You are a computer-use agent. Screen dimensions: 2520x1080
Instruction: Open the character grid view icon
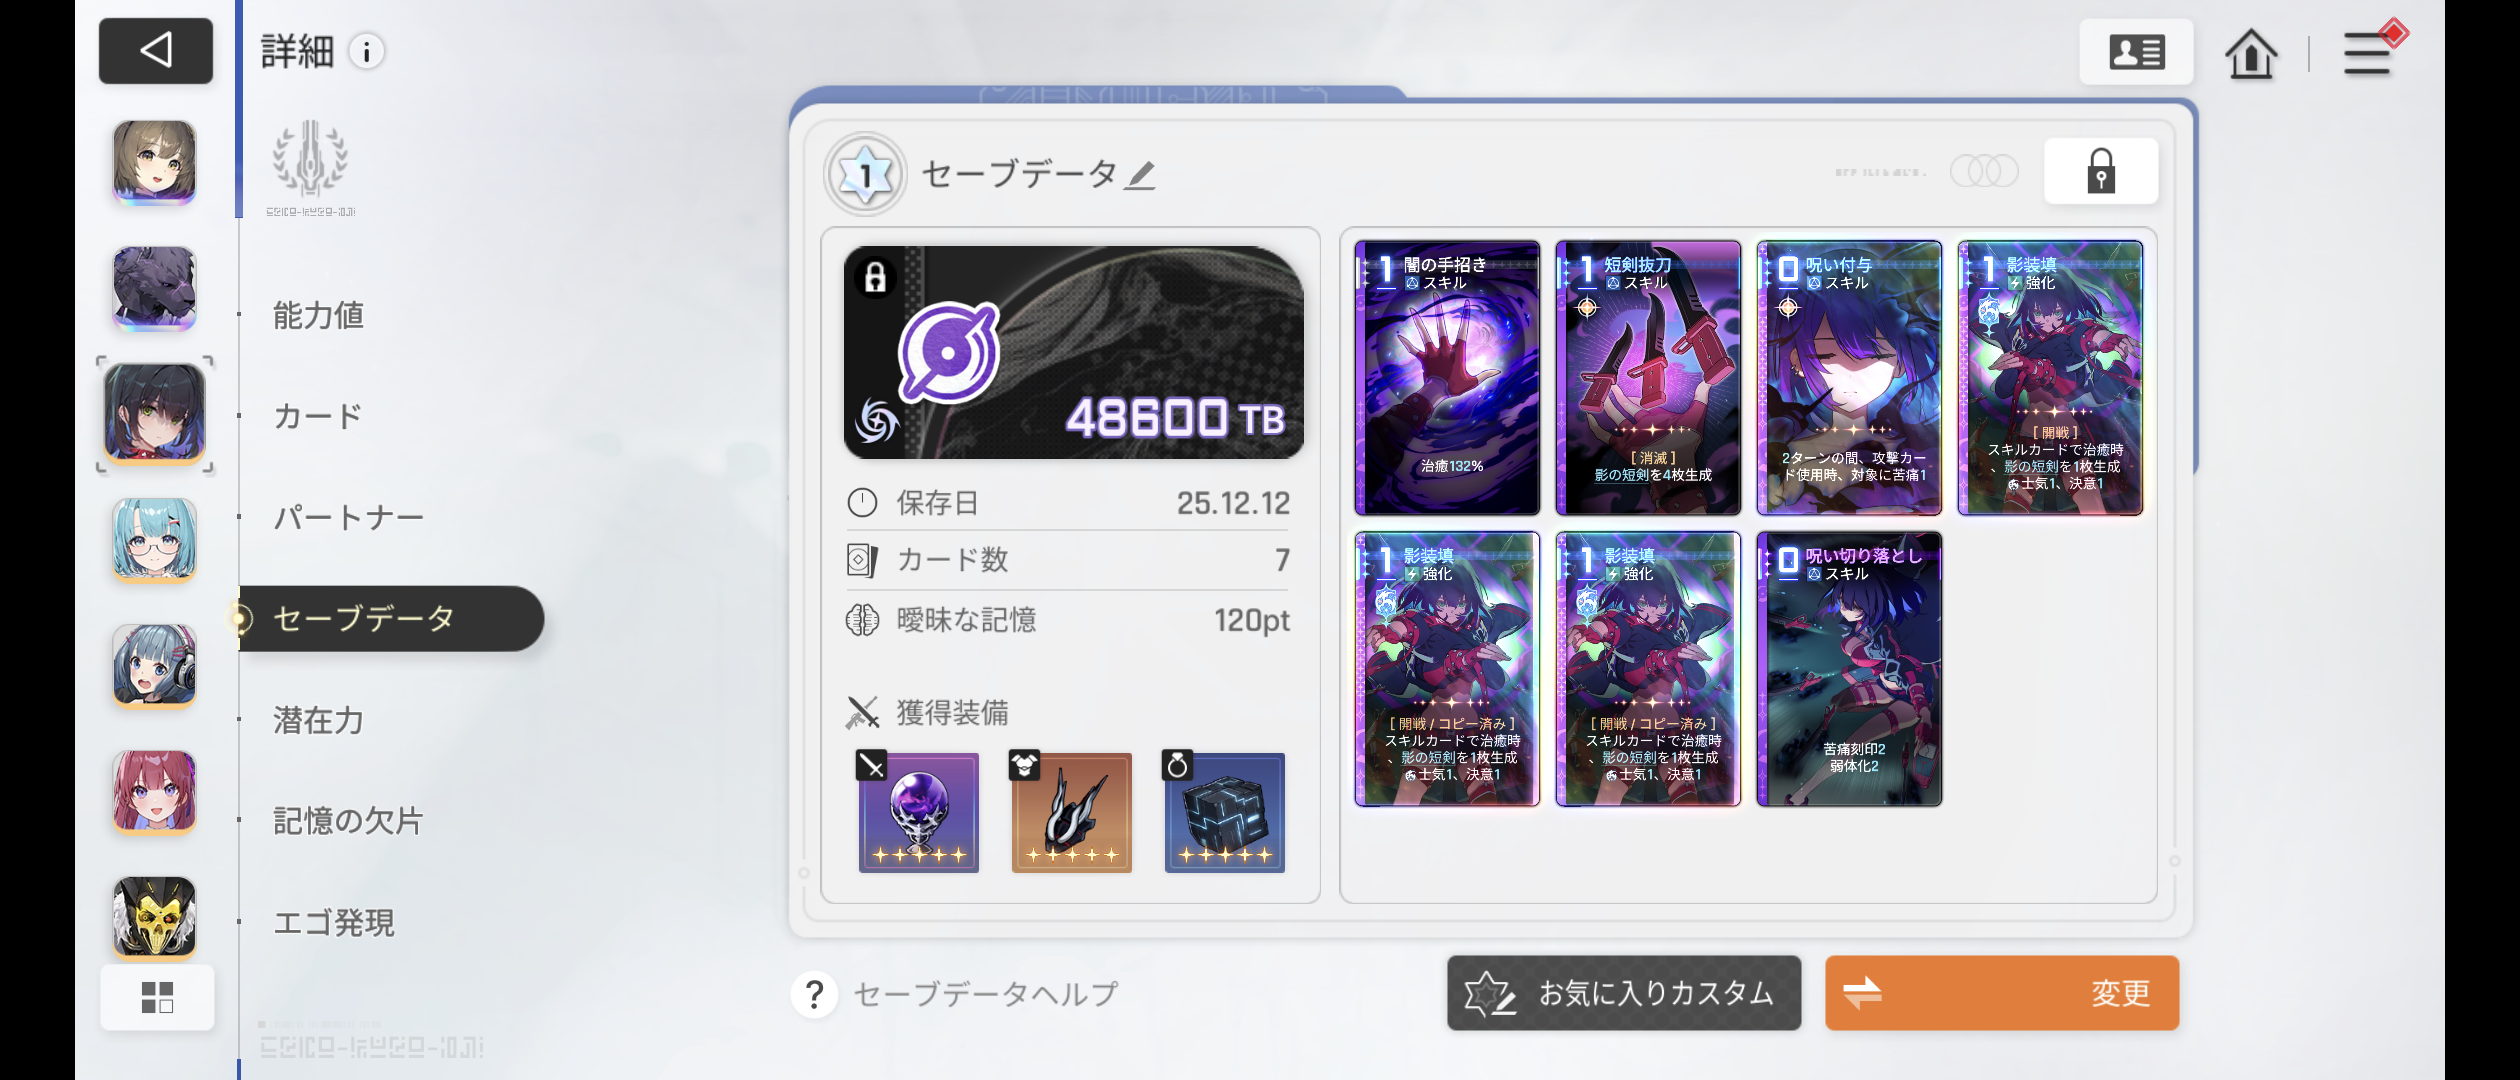(157, 997)
